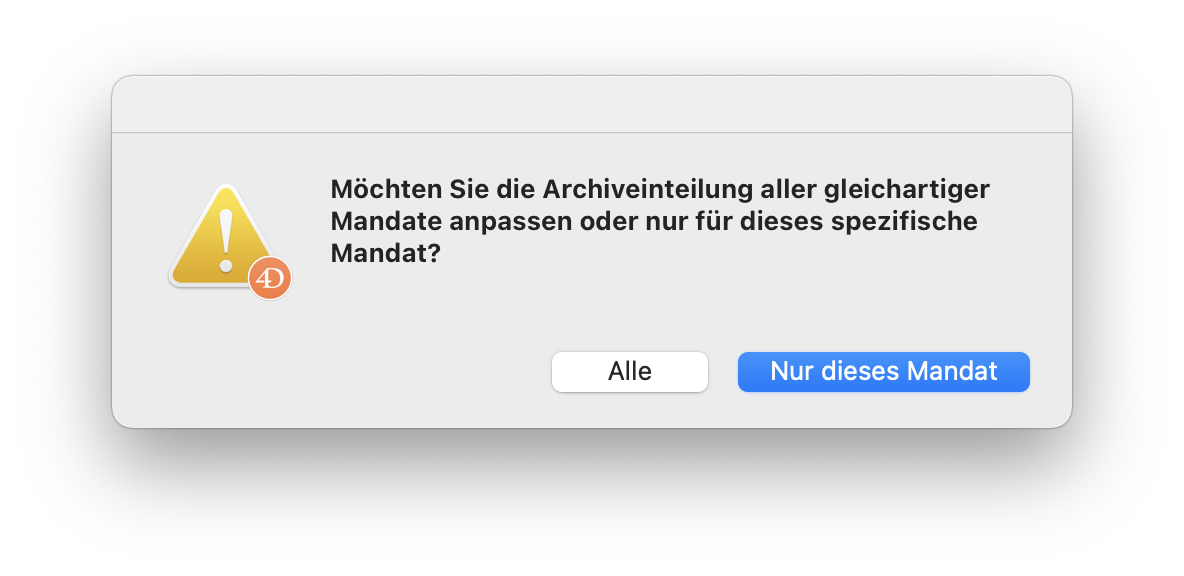Select the blue default button
Image resolution: width=1184 pixels, height=576 pixels.
[883, 371]
